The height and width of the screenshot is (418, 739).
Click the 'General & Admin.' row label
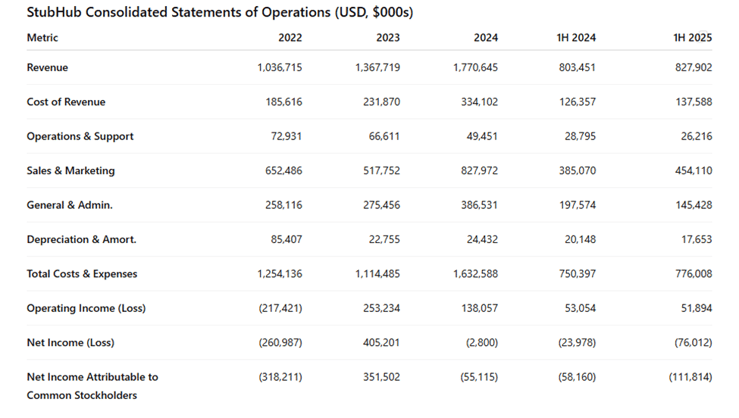click(x=70, y=205)
